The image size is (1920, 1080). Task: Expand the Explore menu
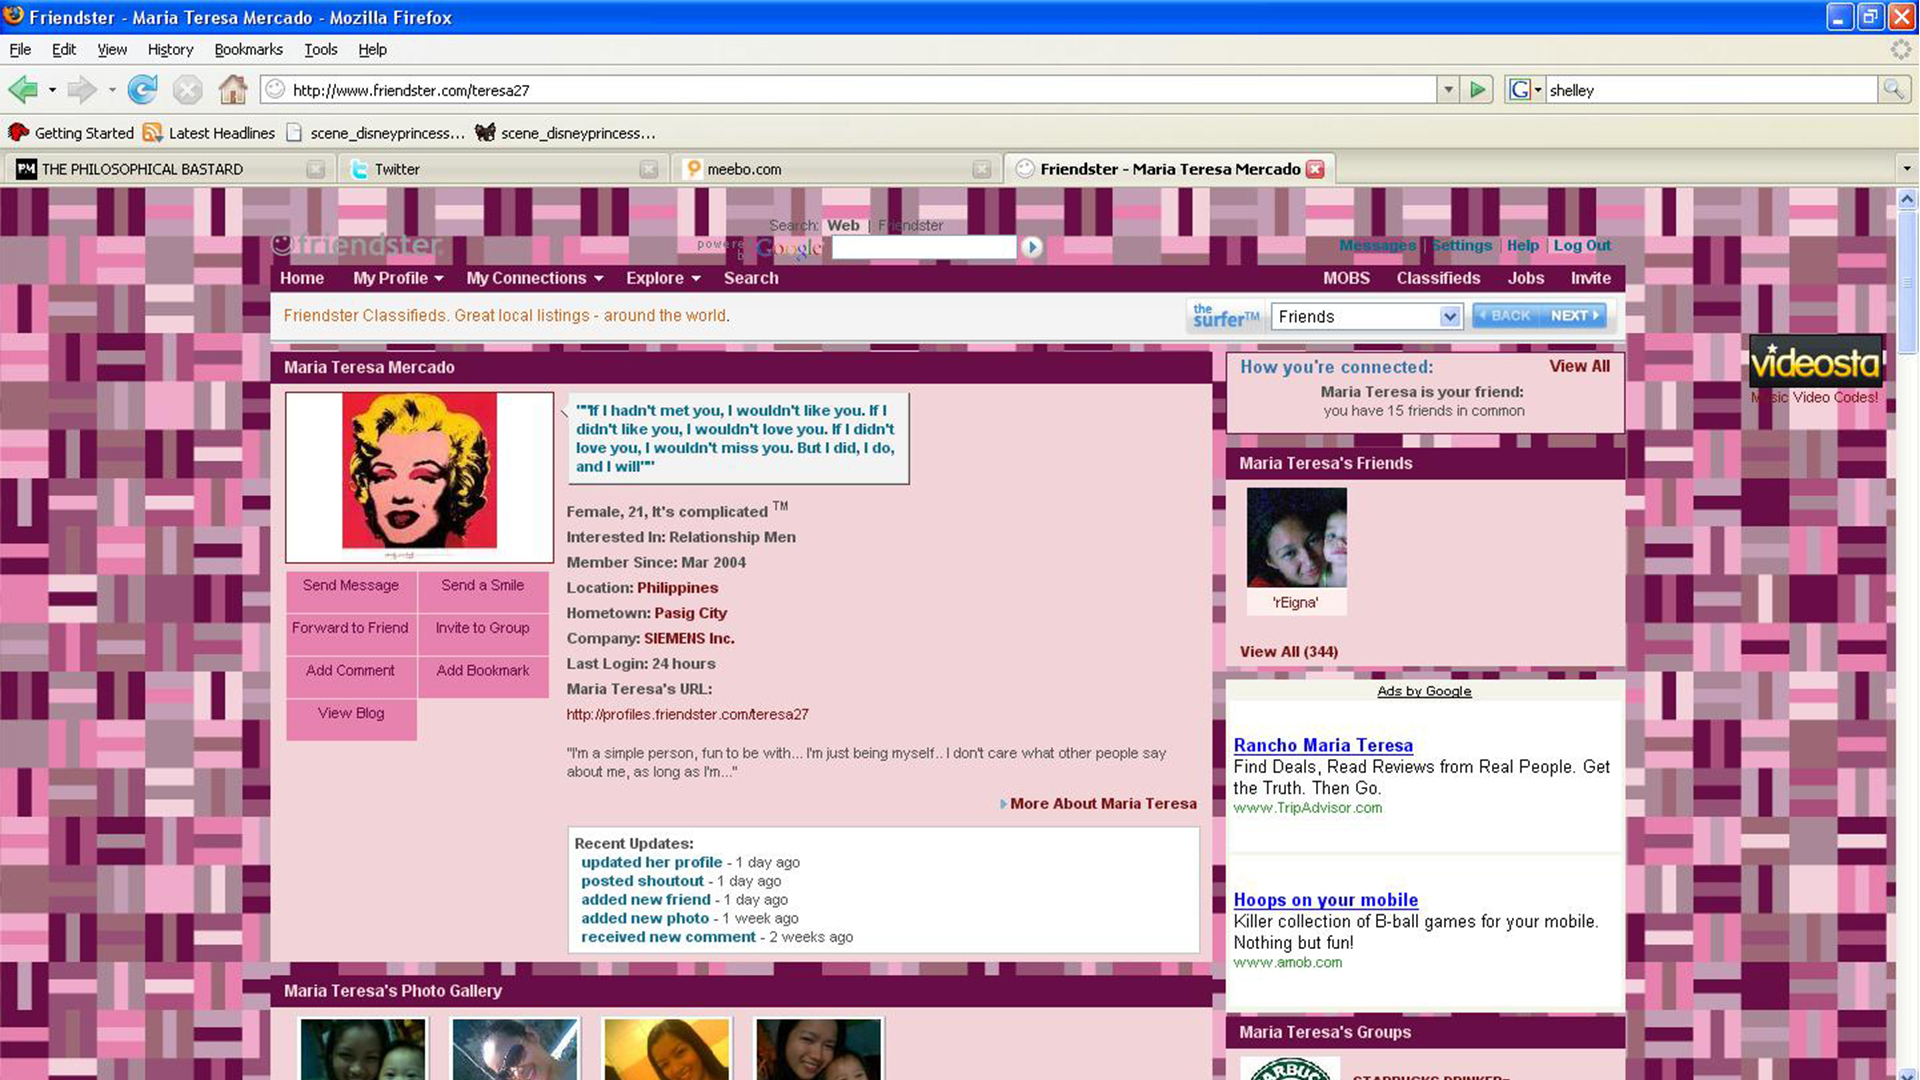click(663, 278)
